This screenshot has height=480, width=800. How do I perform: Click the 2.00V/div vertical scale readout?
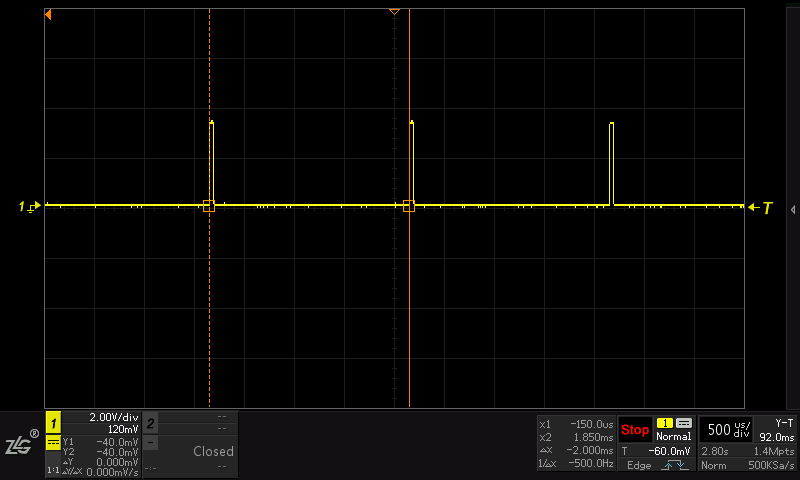tap(114, 417)
